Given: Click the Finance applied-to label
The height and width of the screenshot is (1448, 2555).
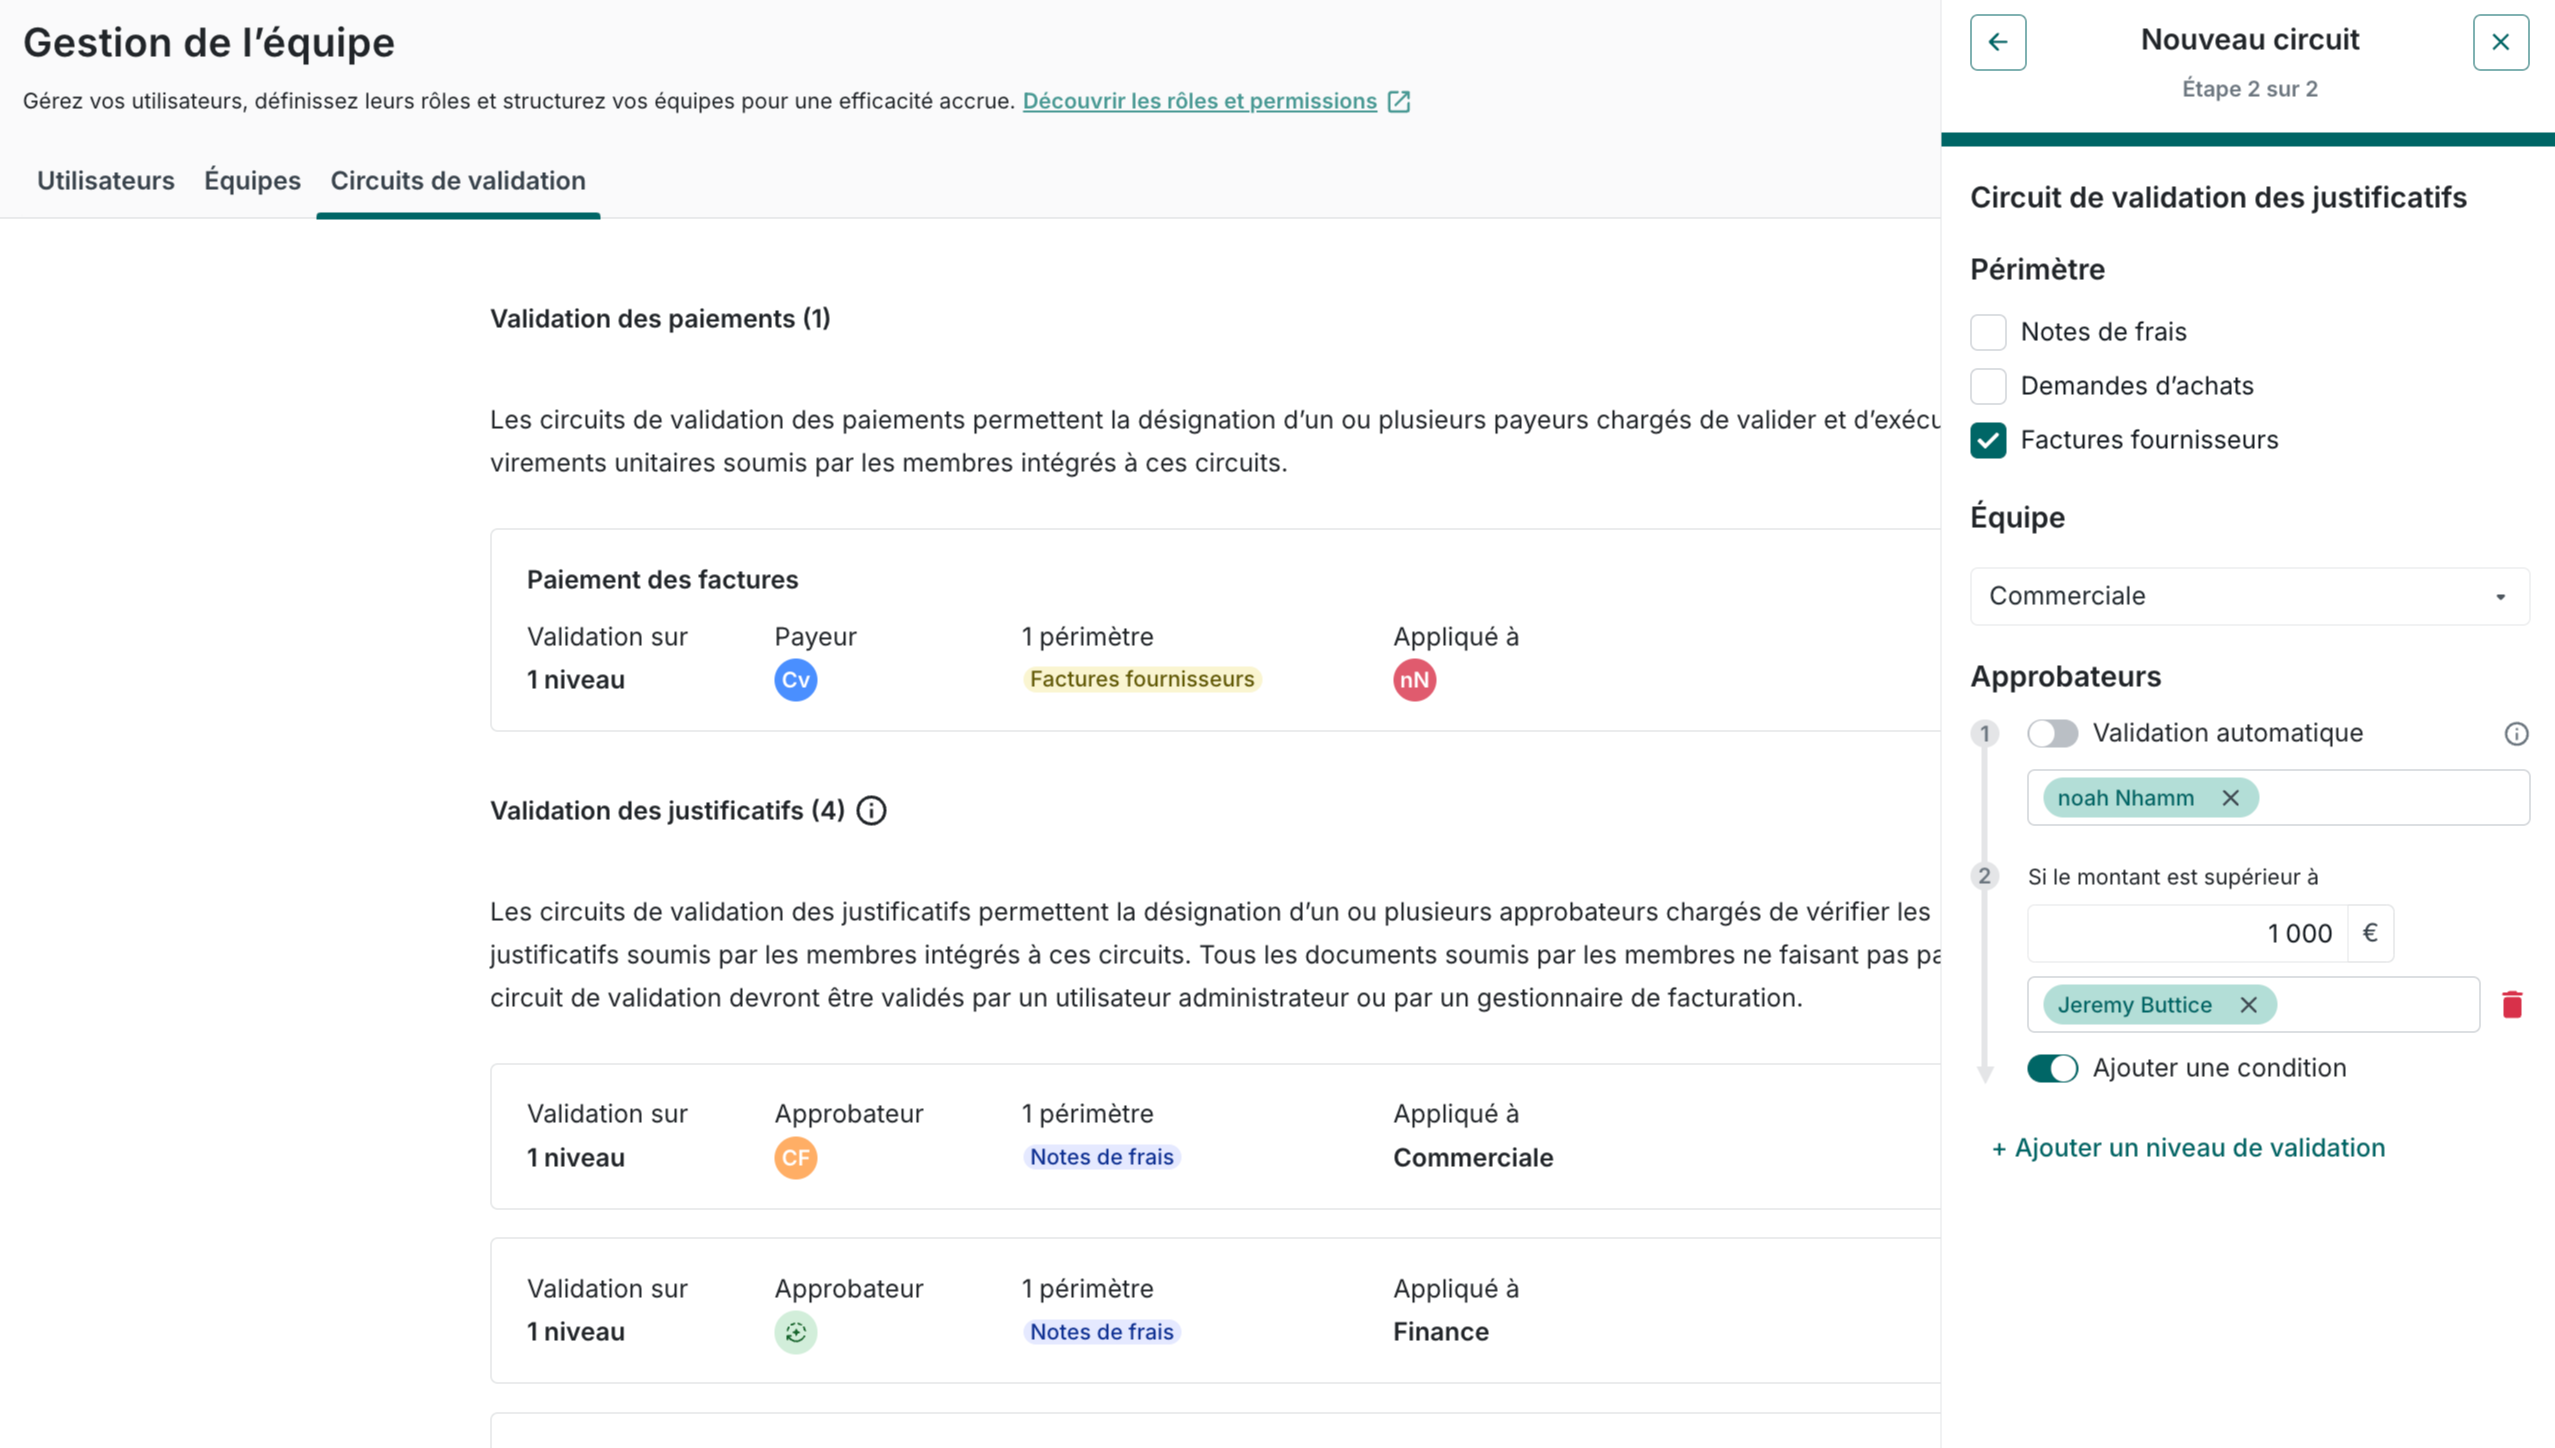Looking at the screenshot, I should pos(1441,1332).
